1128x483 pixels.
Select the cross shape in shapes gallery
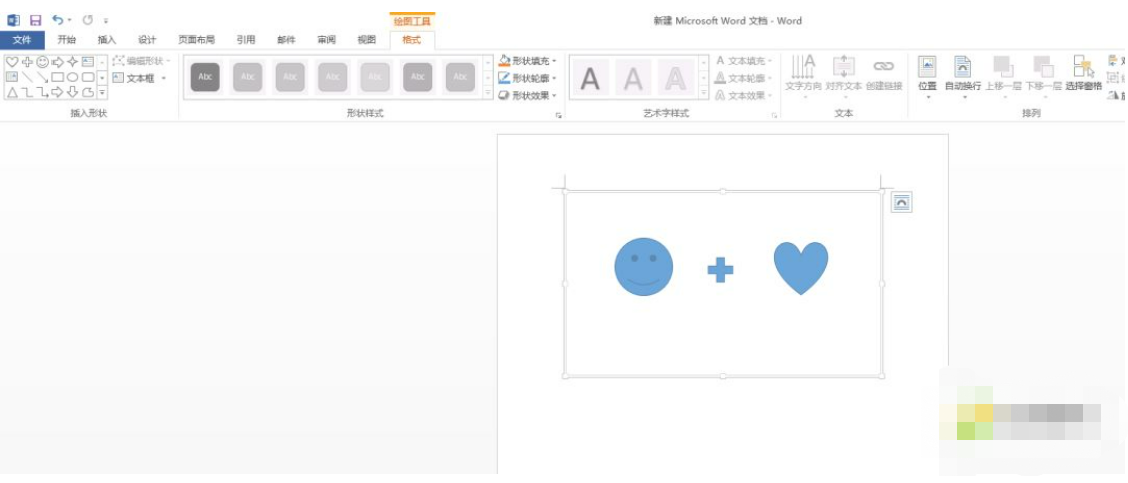tap(27, 62)
